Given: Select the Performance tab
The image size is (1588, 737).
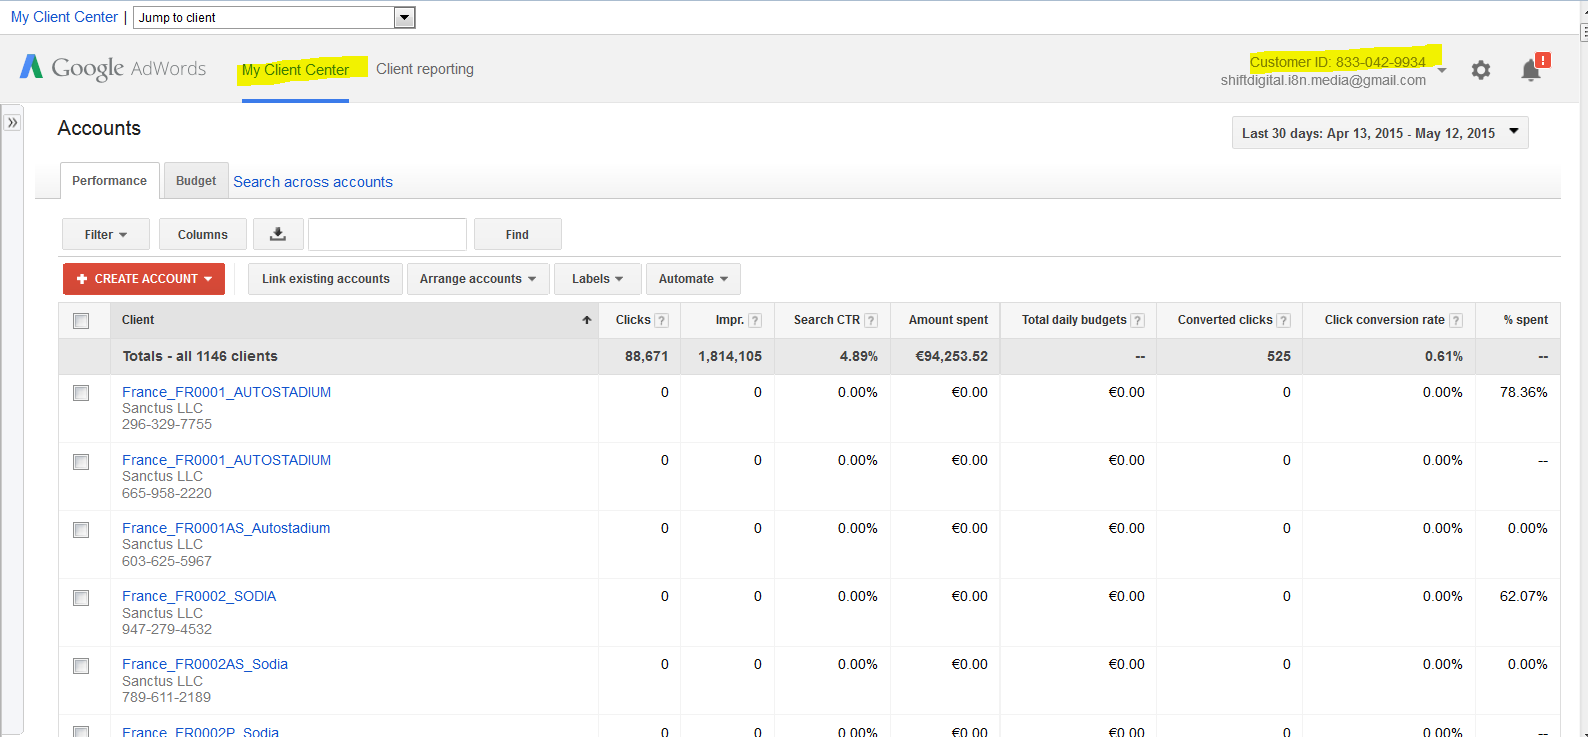Looking at the screenshot, I should coord(110,181).
